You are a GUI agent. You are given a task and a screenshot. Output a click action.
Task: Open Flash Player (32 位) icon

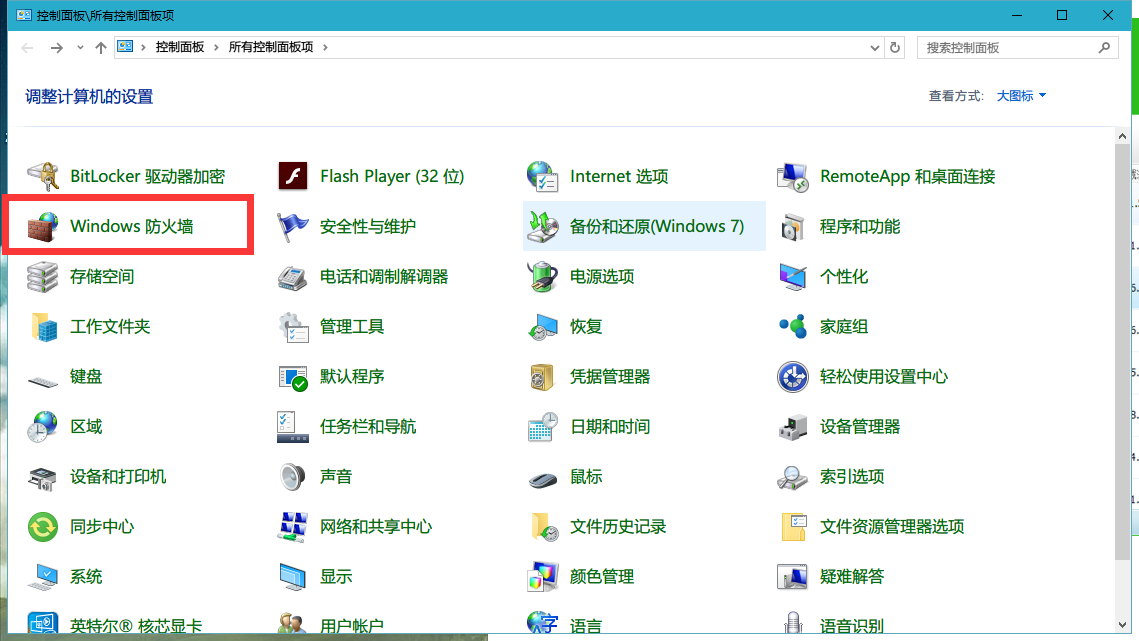point(293,177)
